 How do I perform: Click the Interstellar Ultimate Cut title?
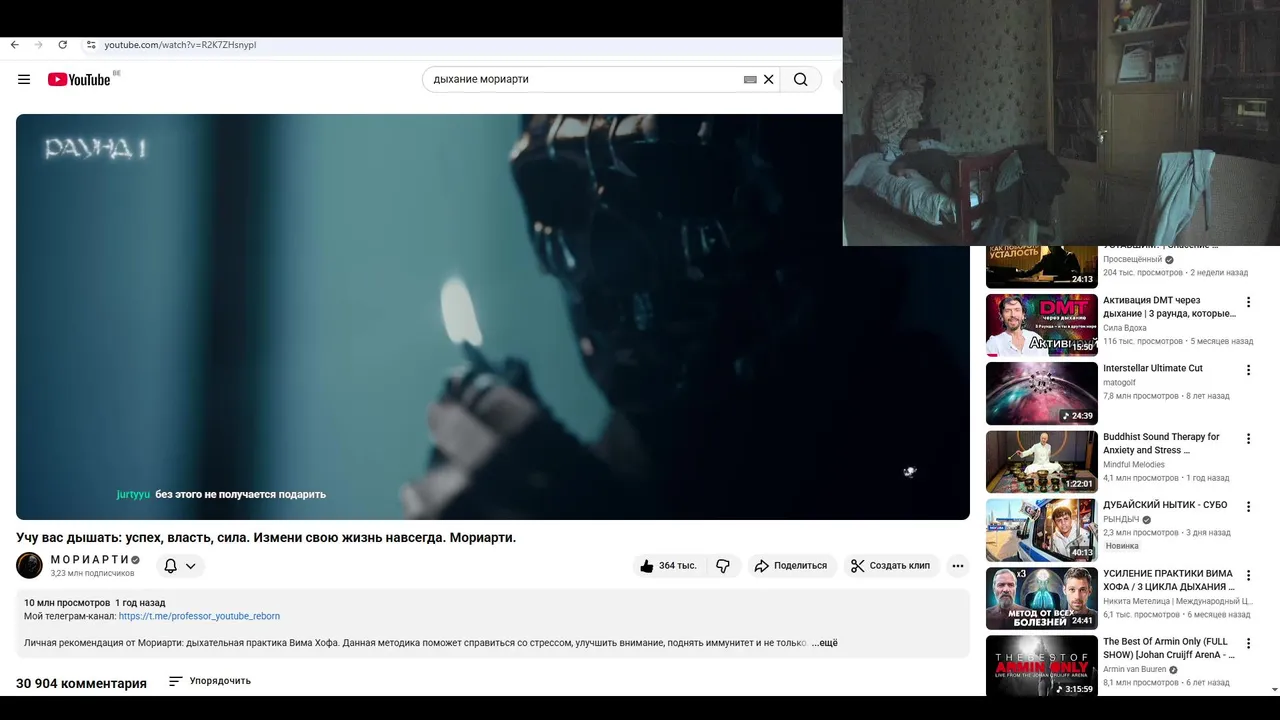click(x=1153, y=368)
